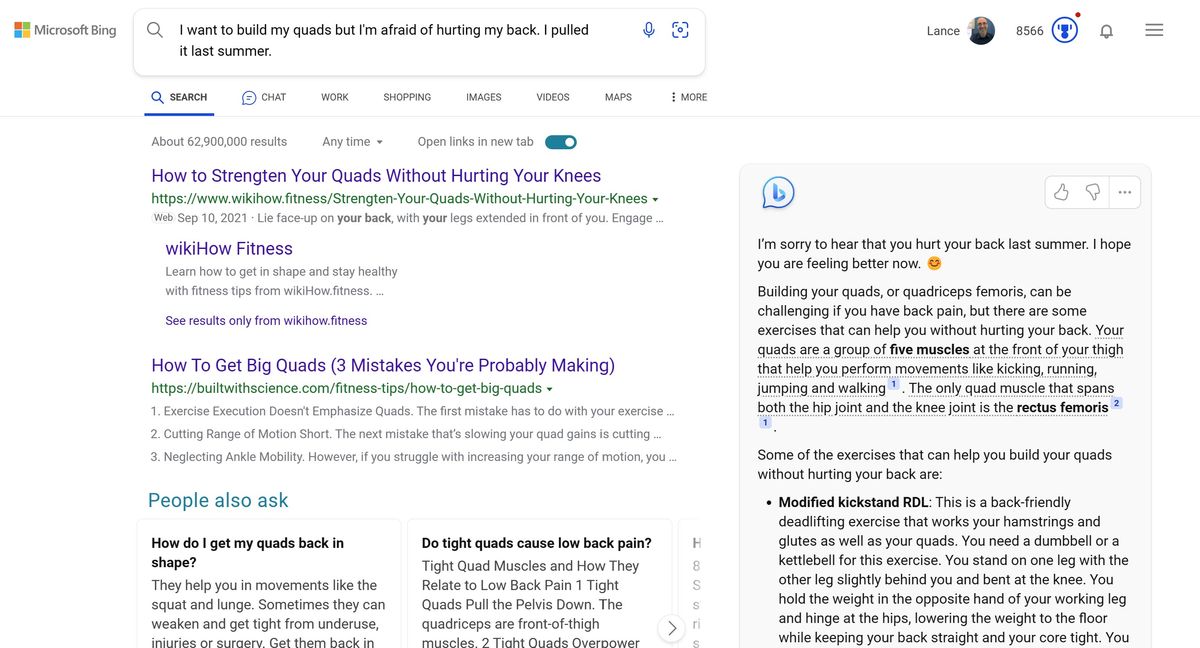Show next People also ask card arrow
This screenshot has width=1200, height=648.
pyautogui.click(x=671, y=628)
